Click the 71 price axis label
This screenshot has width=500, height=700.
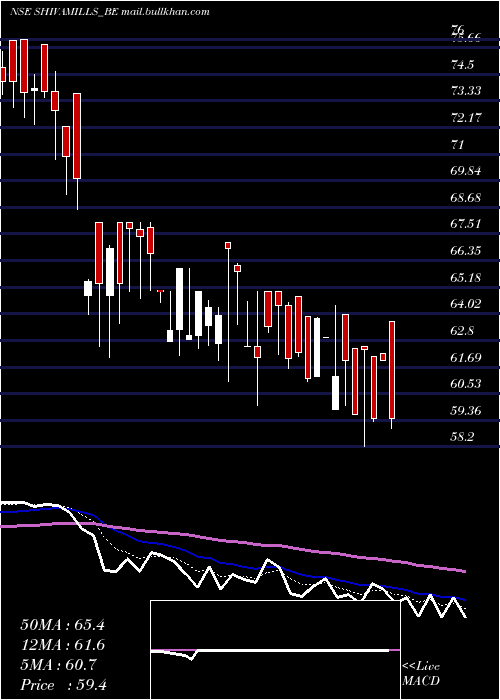click(458, 145)
